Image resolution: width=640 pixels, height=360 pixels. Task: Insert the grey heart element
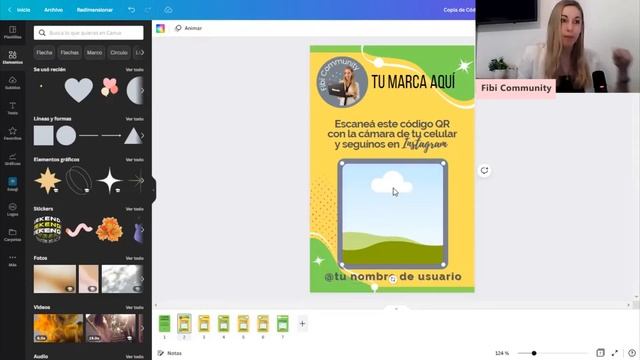[79, 90]
